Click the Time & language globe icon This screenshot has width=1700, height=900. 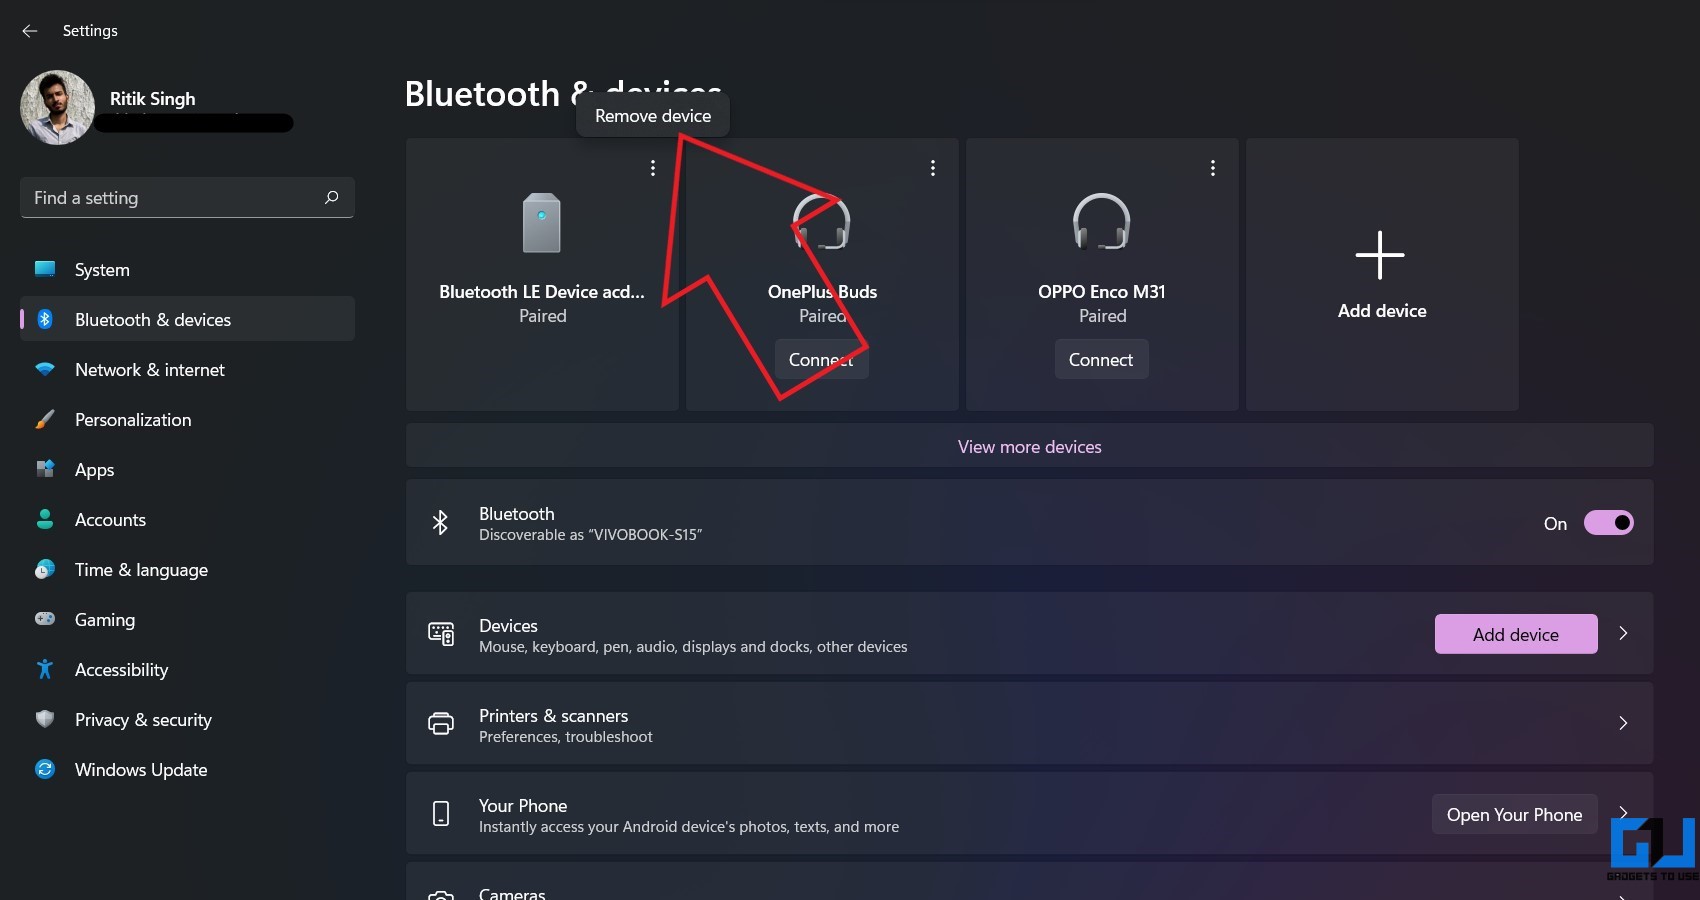pos(45,569)
